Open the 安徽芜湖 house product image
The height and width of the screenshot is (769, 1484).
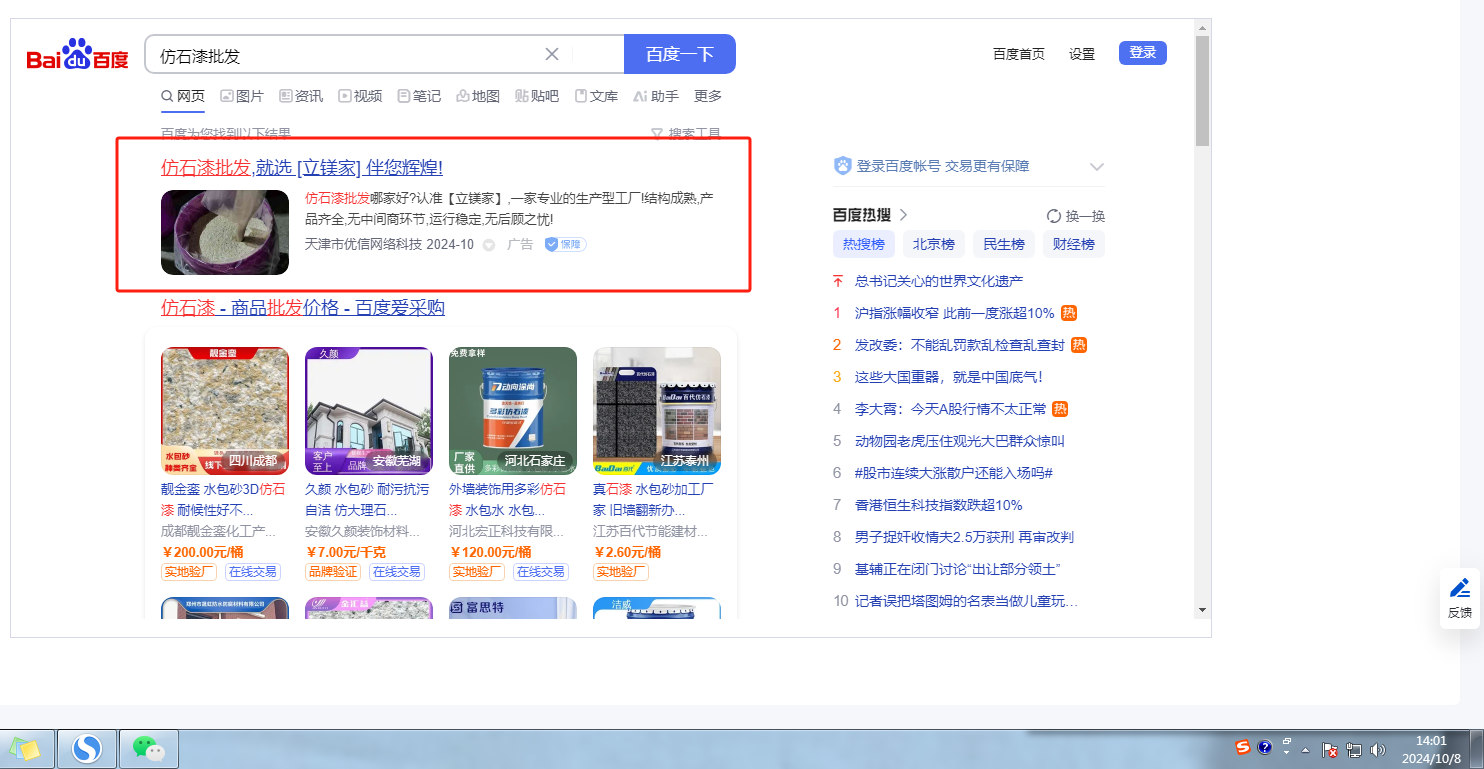tap(369, 410)
